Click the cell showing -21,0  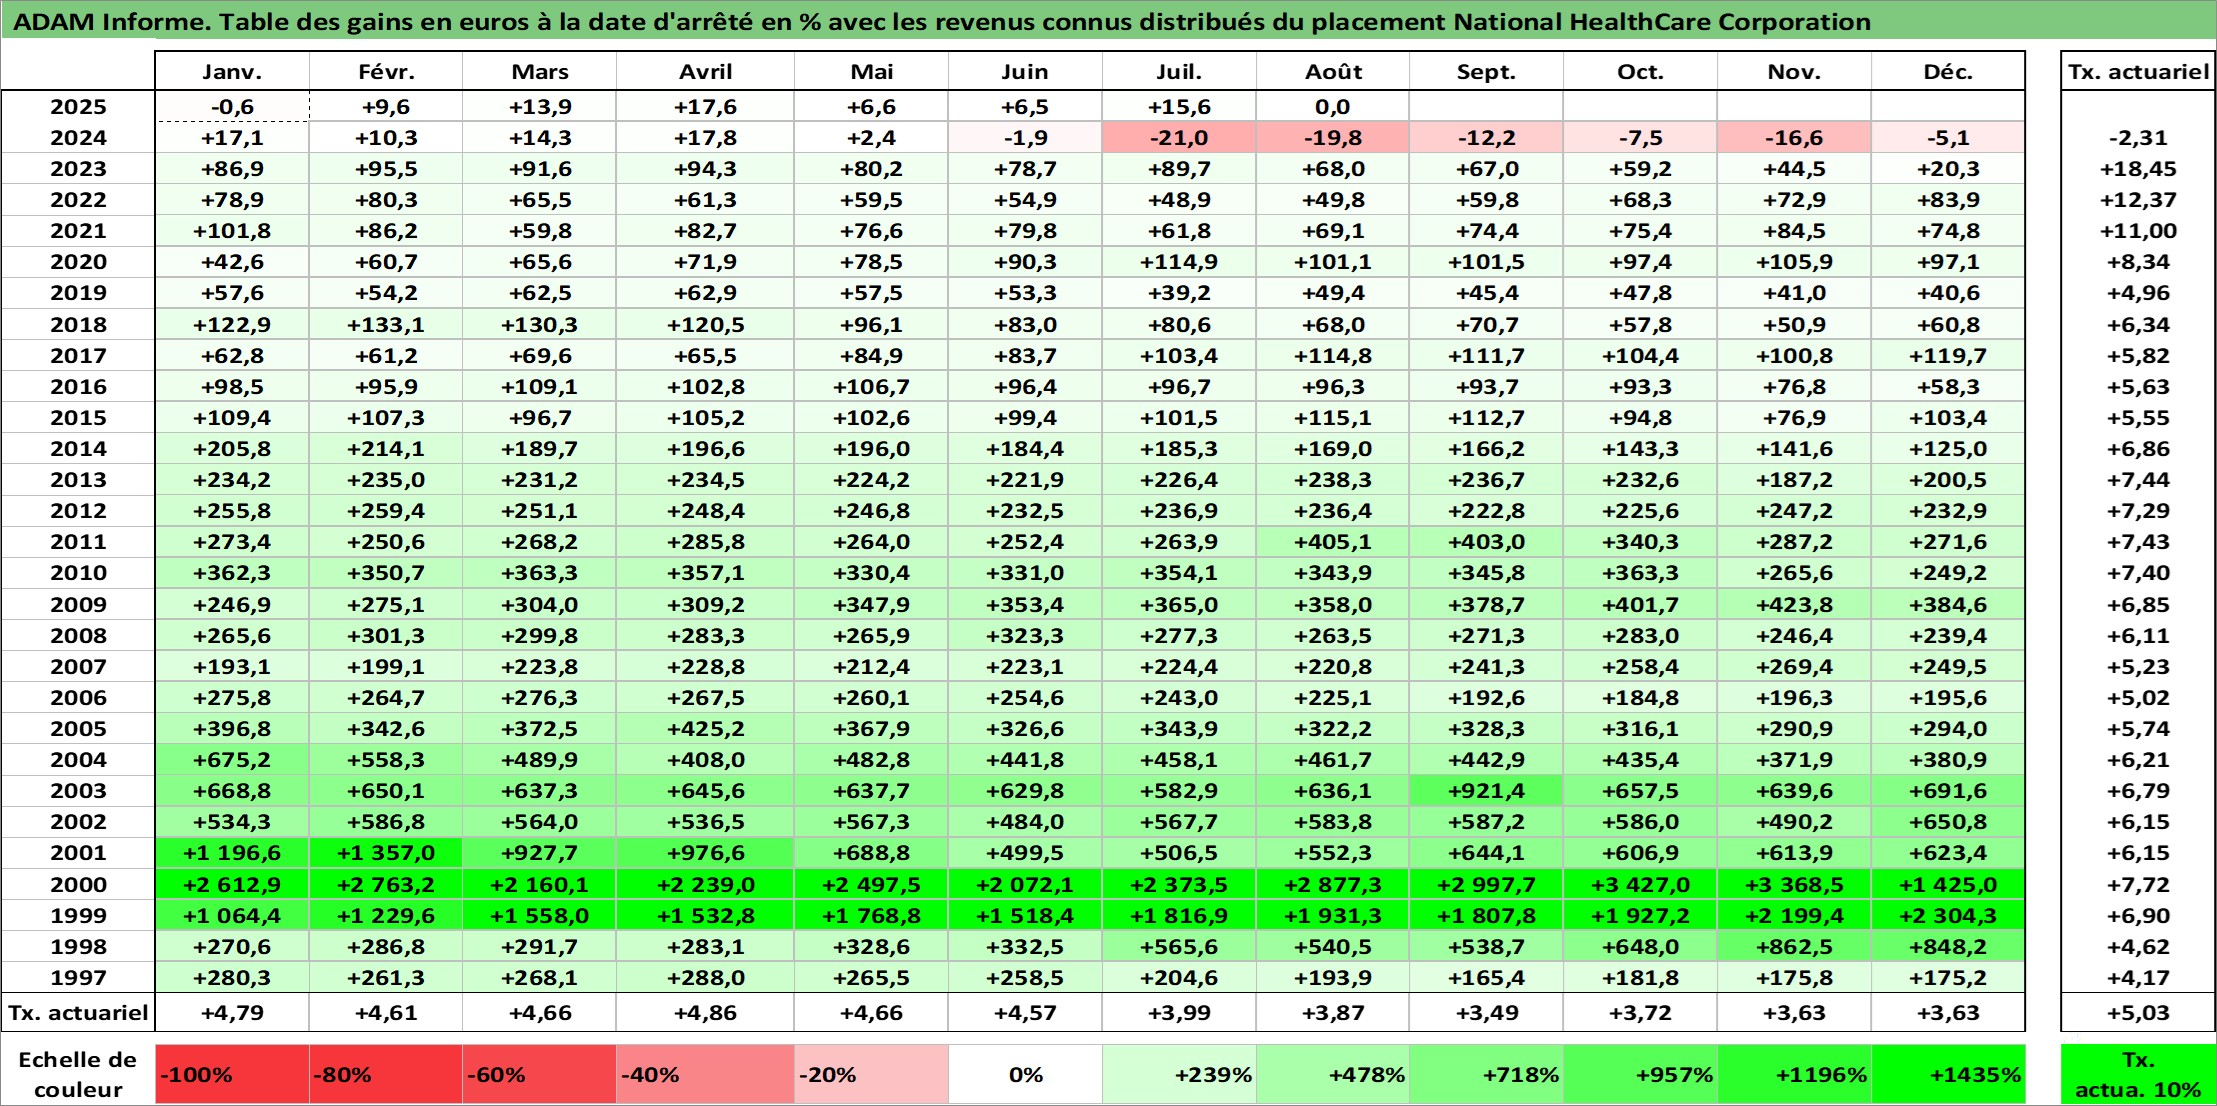point(1179,138)
